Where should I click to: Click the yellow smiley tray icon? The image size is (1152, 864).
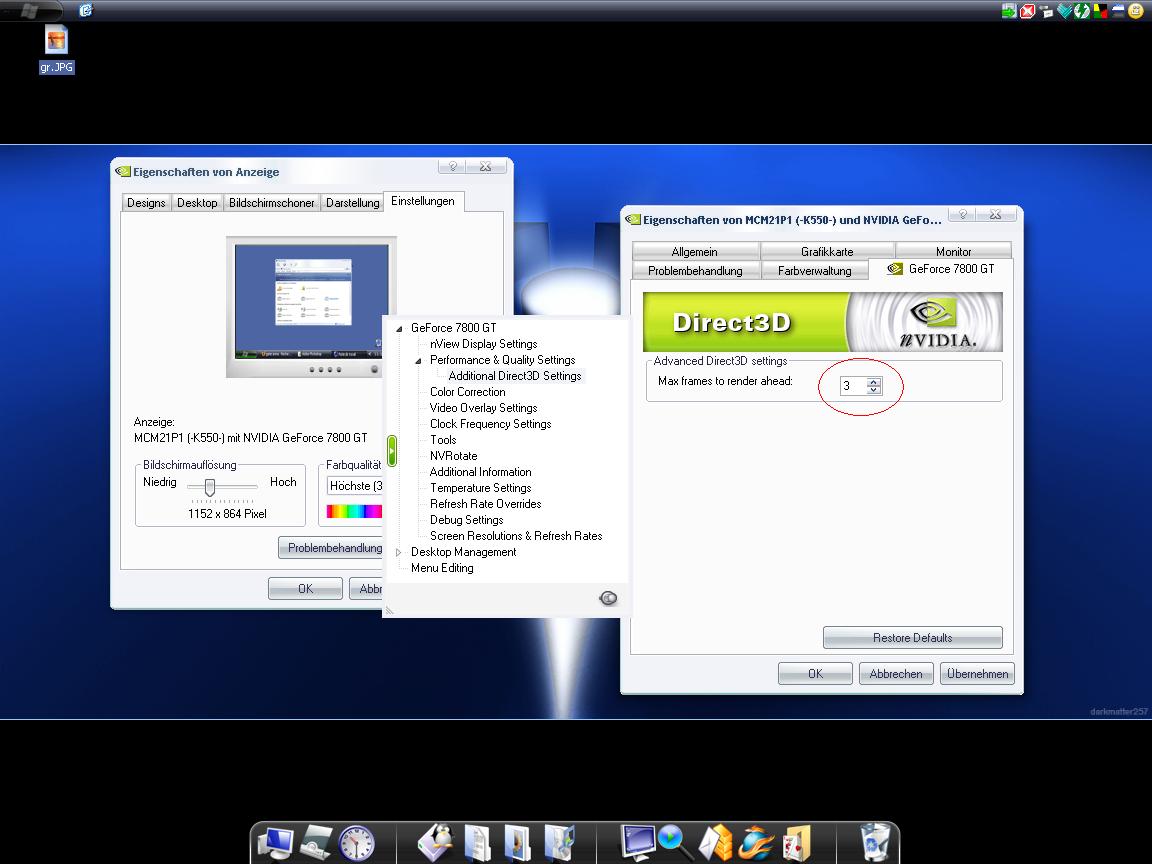[x=1136, y=10]
